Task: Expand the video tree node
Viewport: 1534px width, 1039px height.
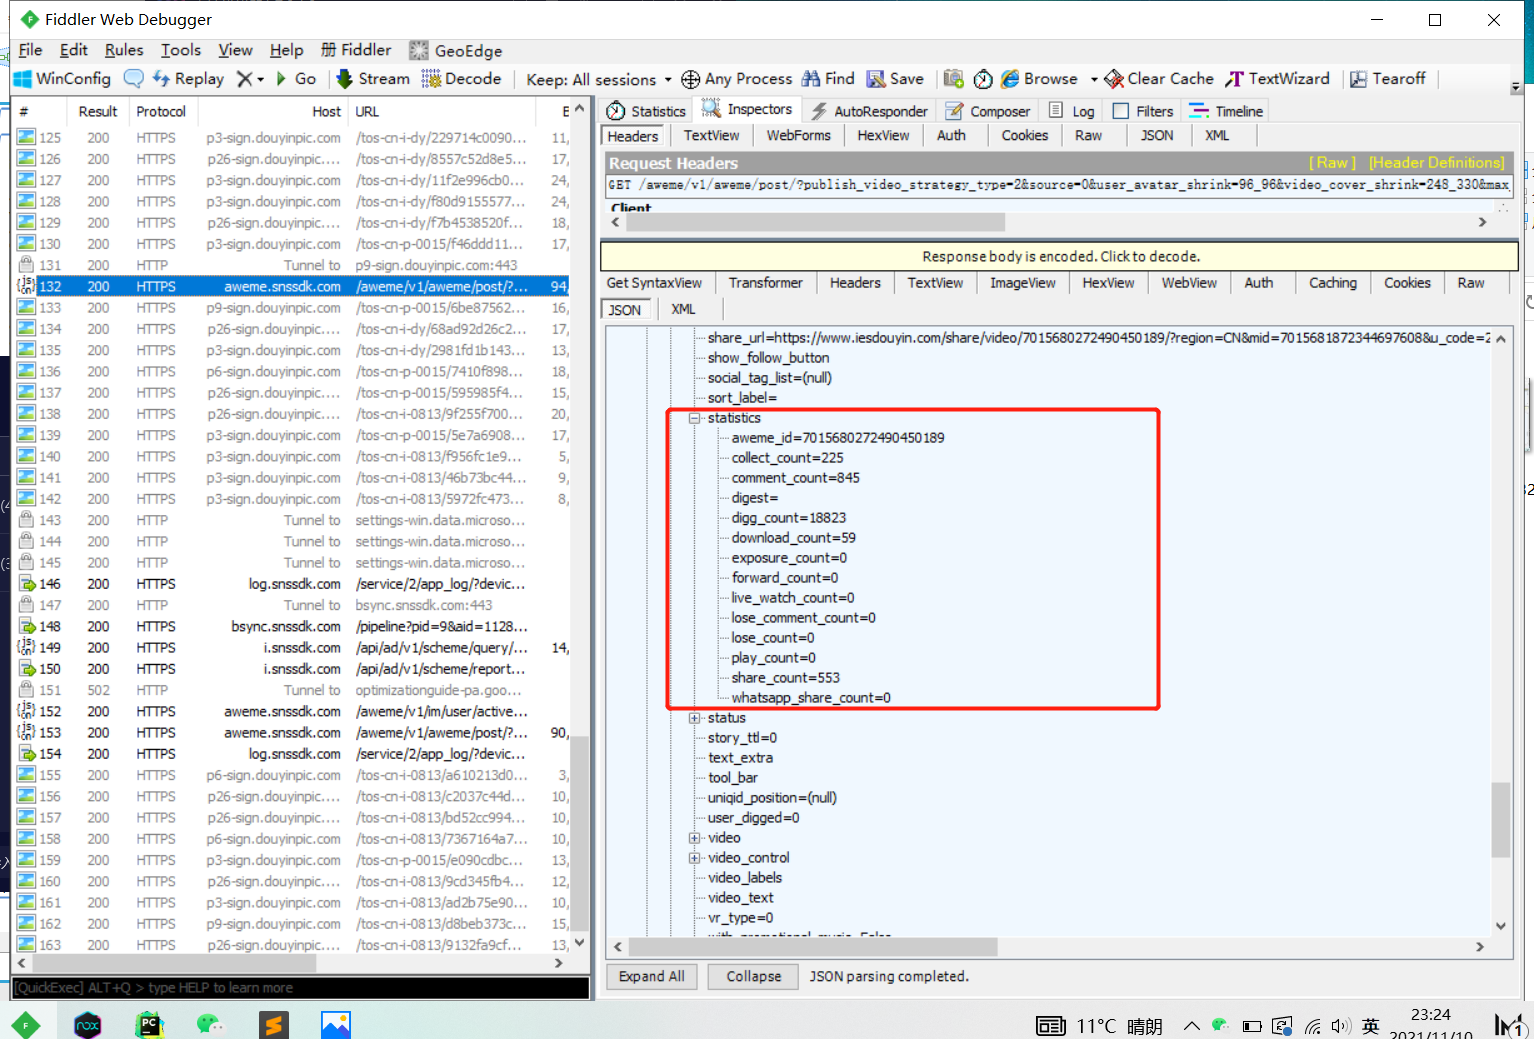Action: [695, 838]
